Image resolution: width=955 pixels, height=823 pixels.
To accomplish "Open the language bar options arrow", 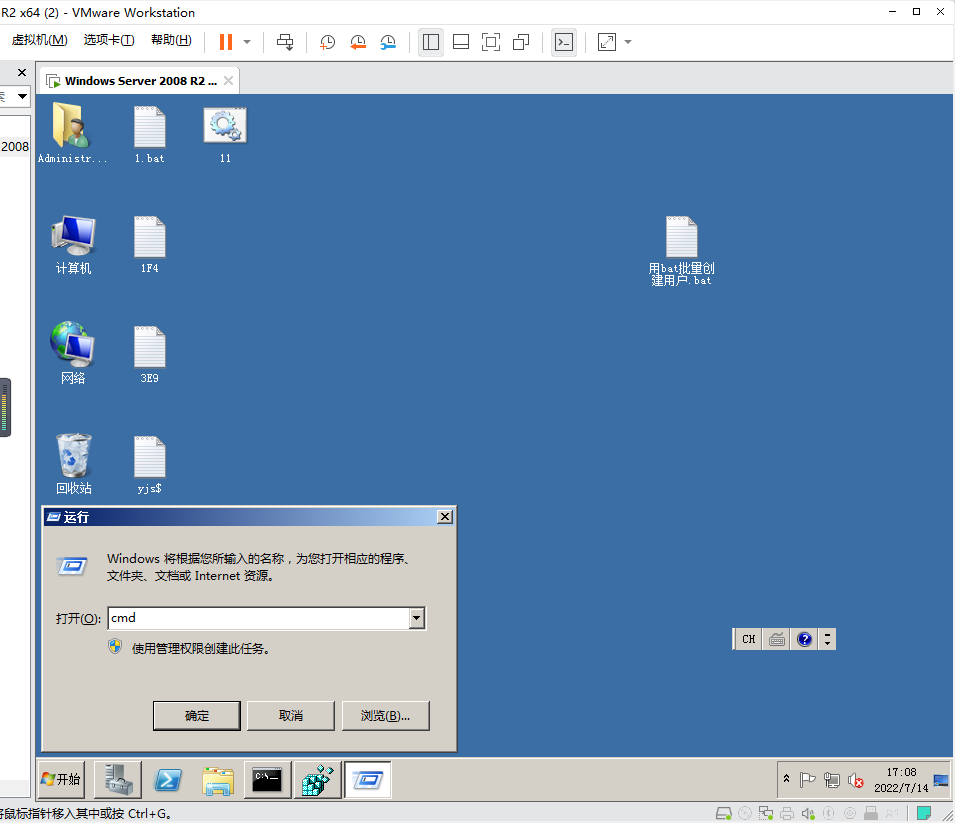I will click(827, 639).
